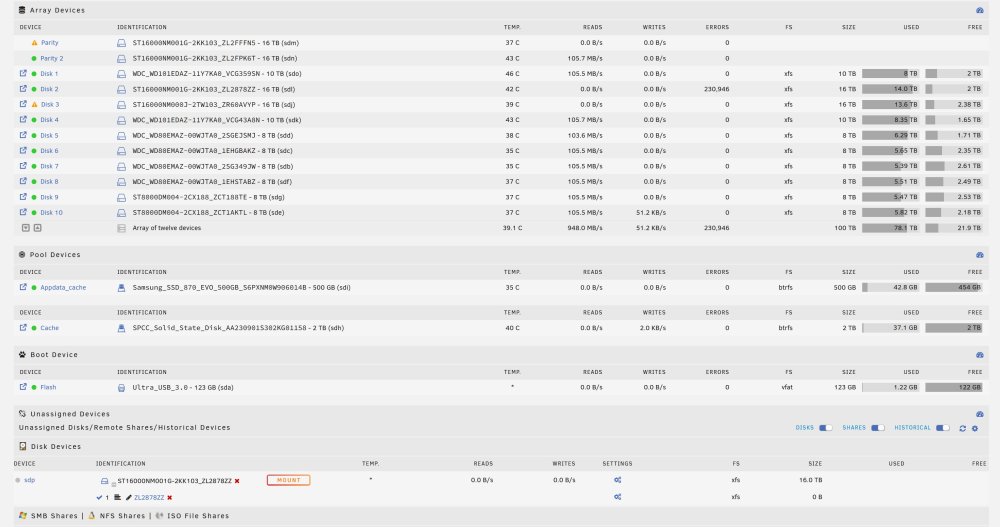This screenshot has height=527, width=1000.
Task: Toggle reads/writes display in Pool Devices header
Action: (x=980, y=255)
